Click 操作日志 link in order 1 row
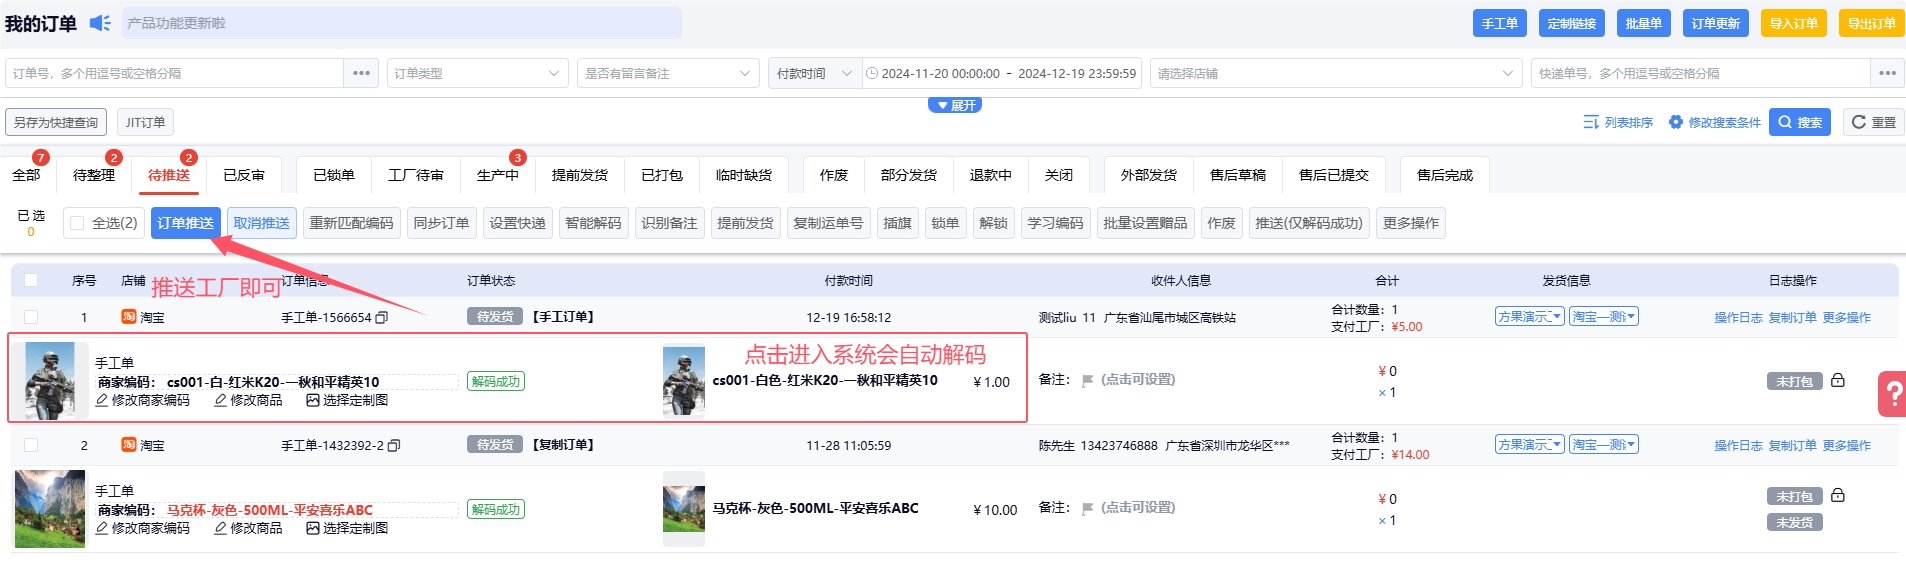 point(1738,317)
